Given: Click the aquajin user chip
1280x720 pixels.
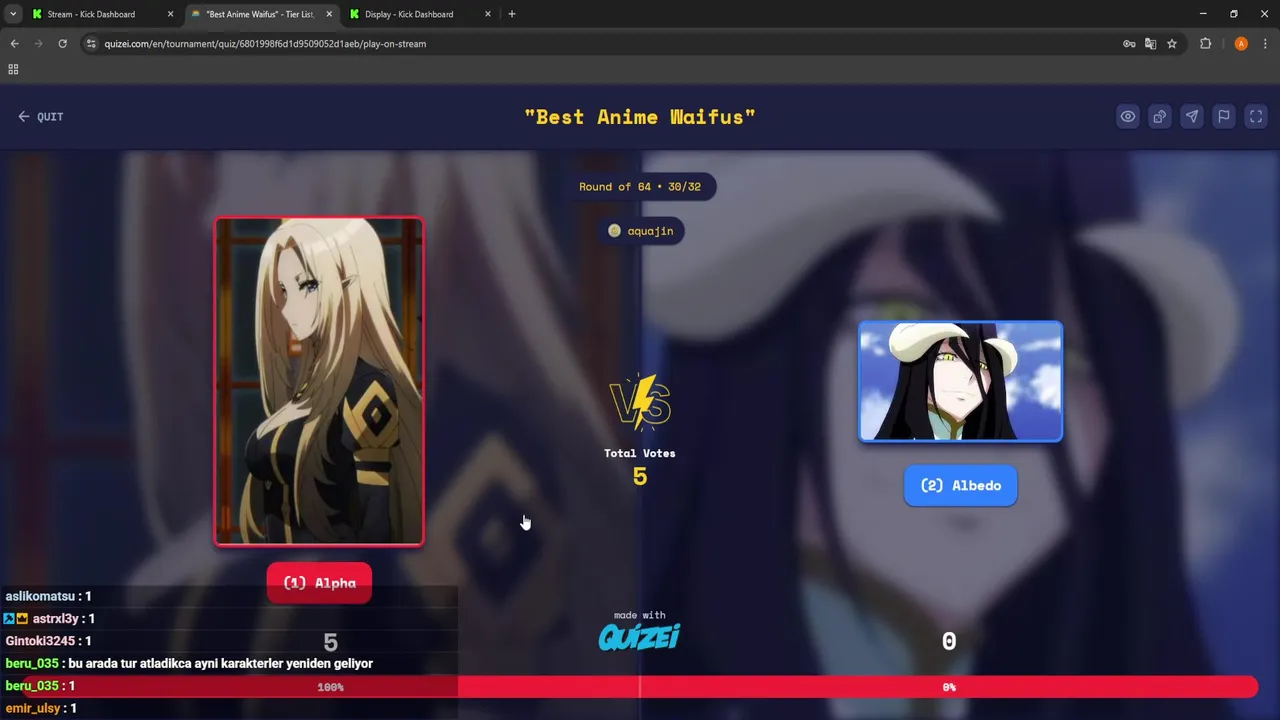Looking at the screenshot, I should click(x=640, y=231).
